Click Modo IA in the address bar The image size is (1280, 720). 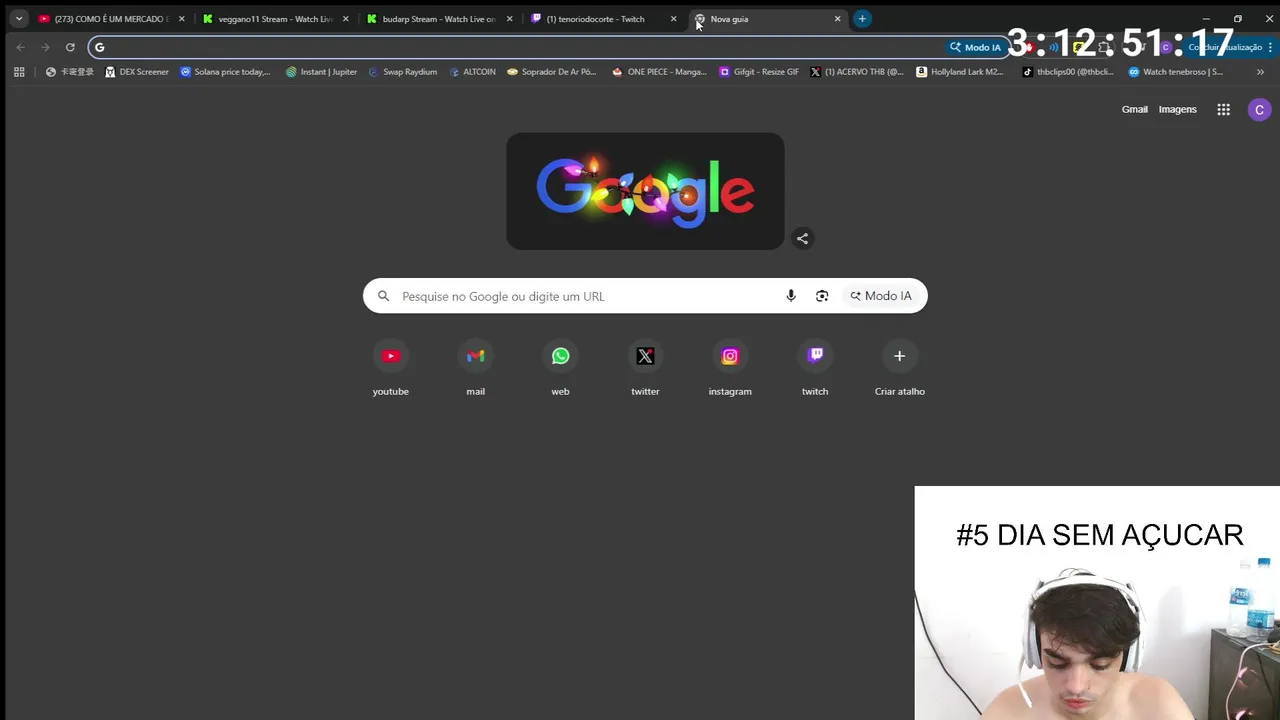975,47
